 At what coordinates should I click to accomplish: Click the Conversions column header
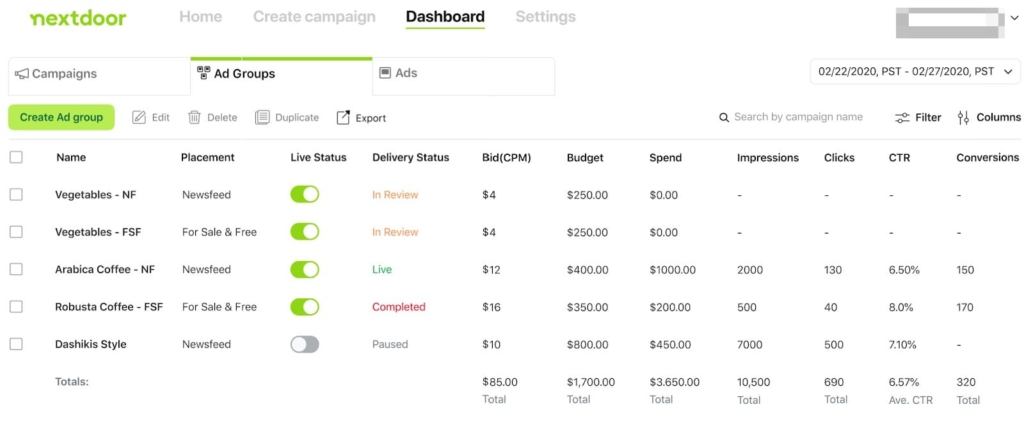point(987,157)
